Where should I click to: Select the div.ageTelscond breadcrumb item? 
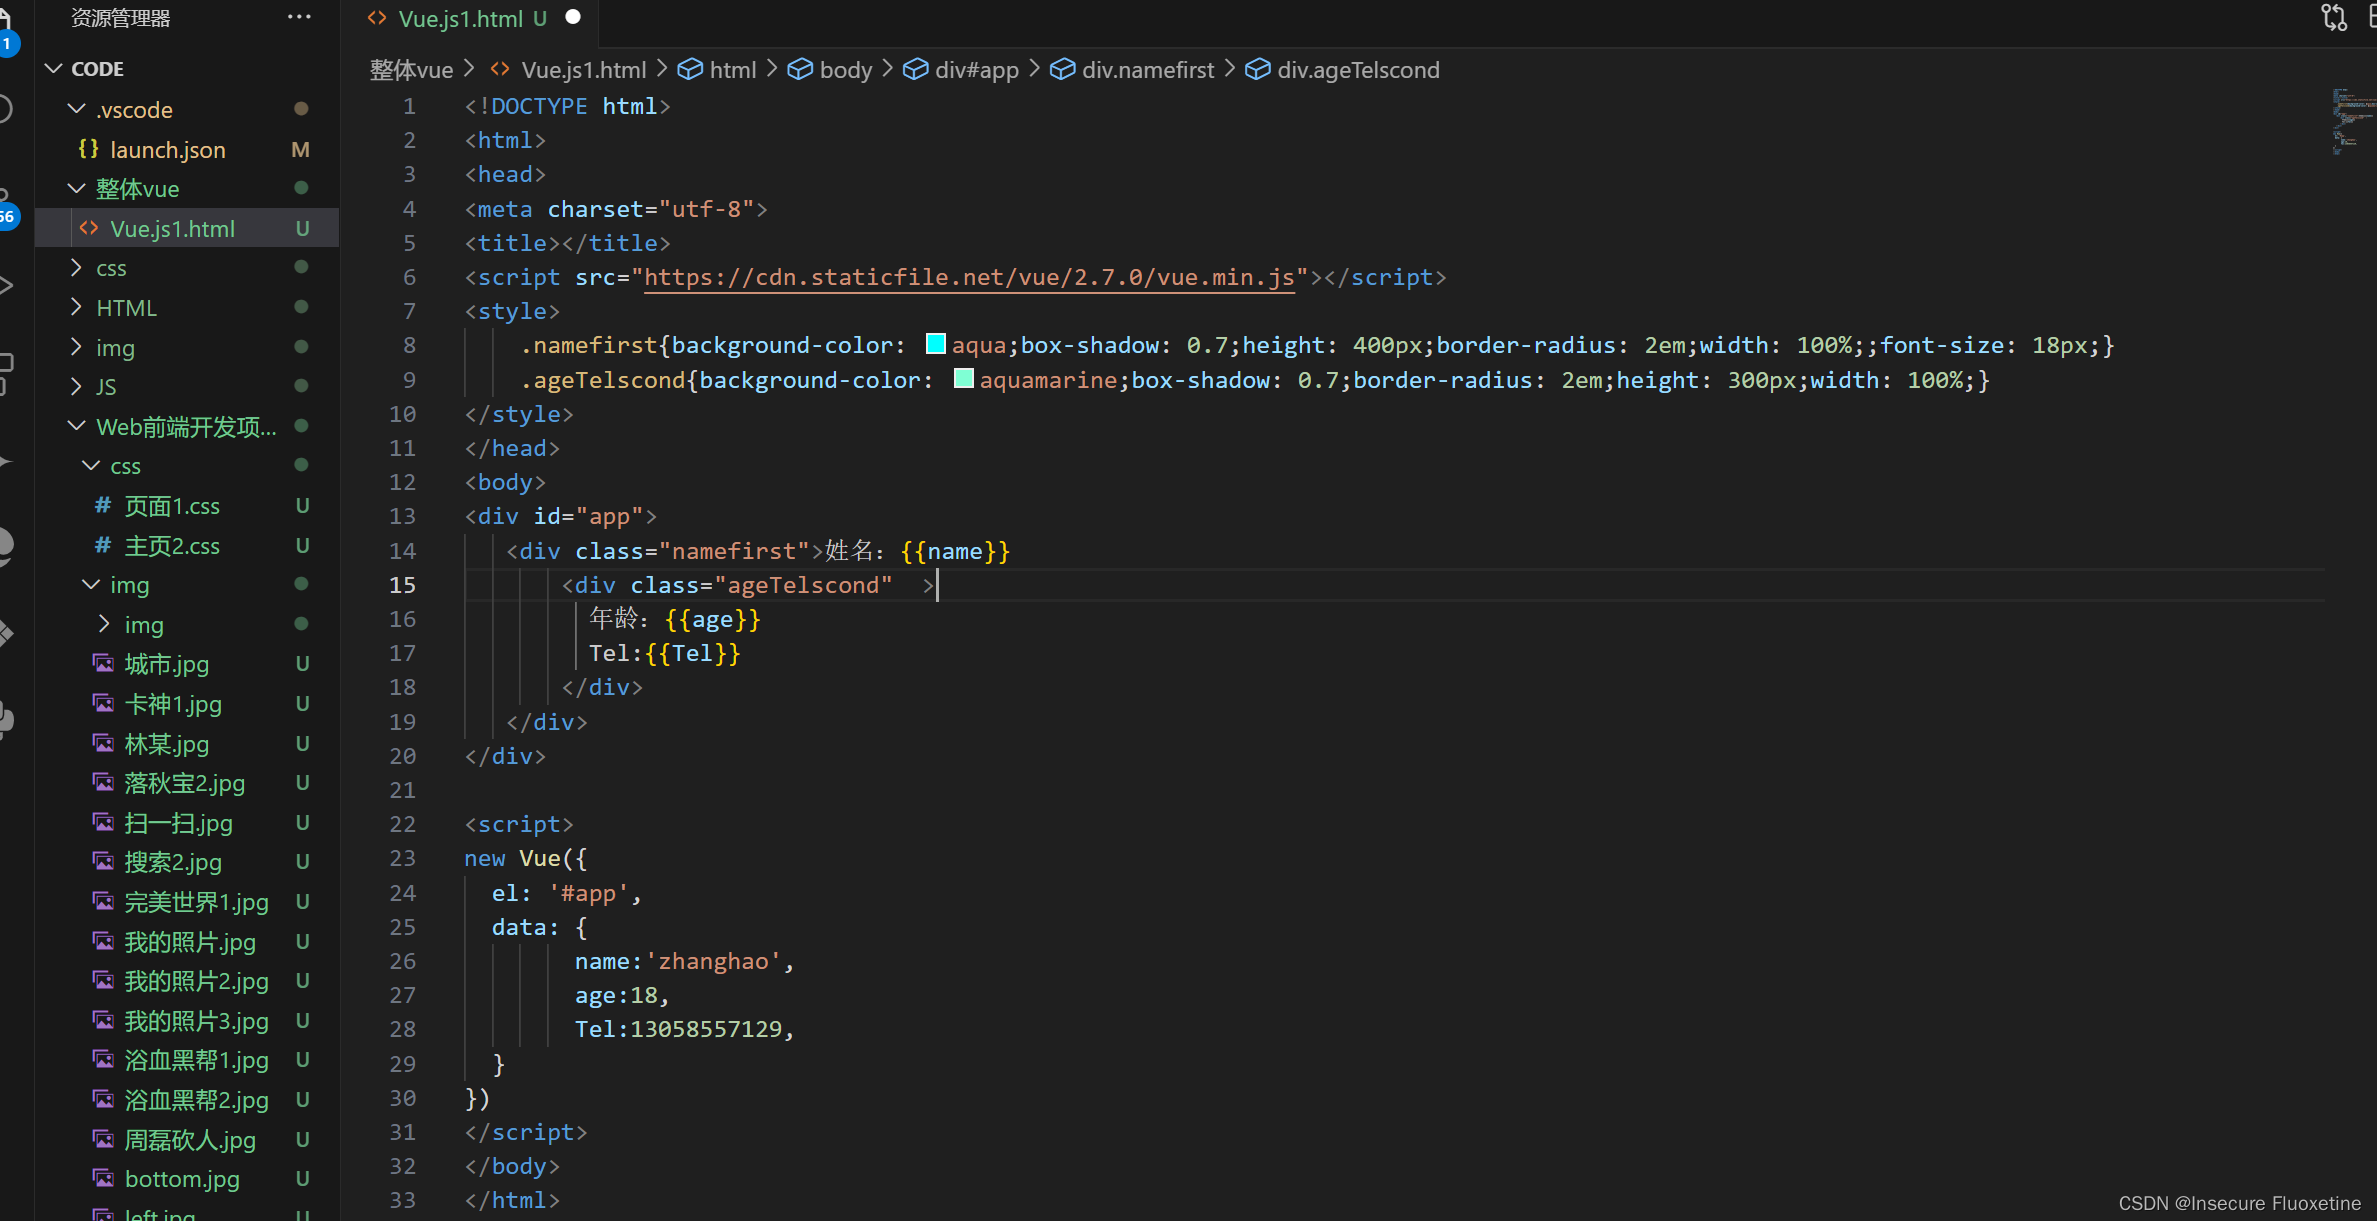[1357, 69]
